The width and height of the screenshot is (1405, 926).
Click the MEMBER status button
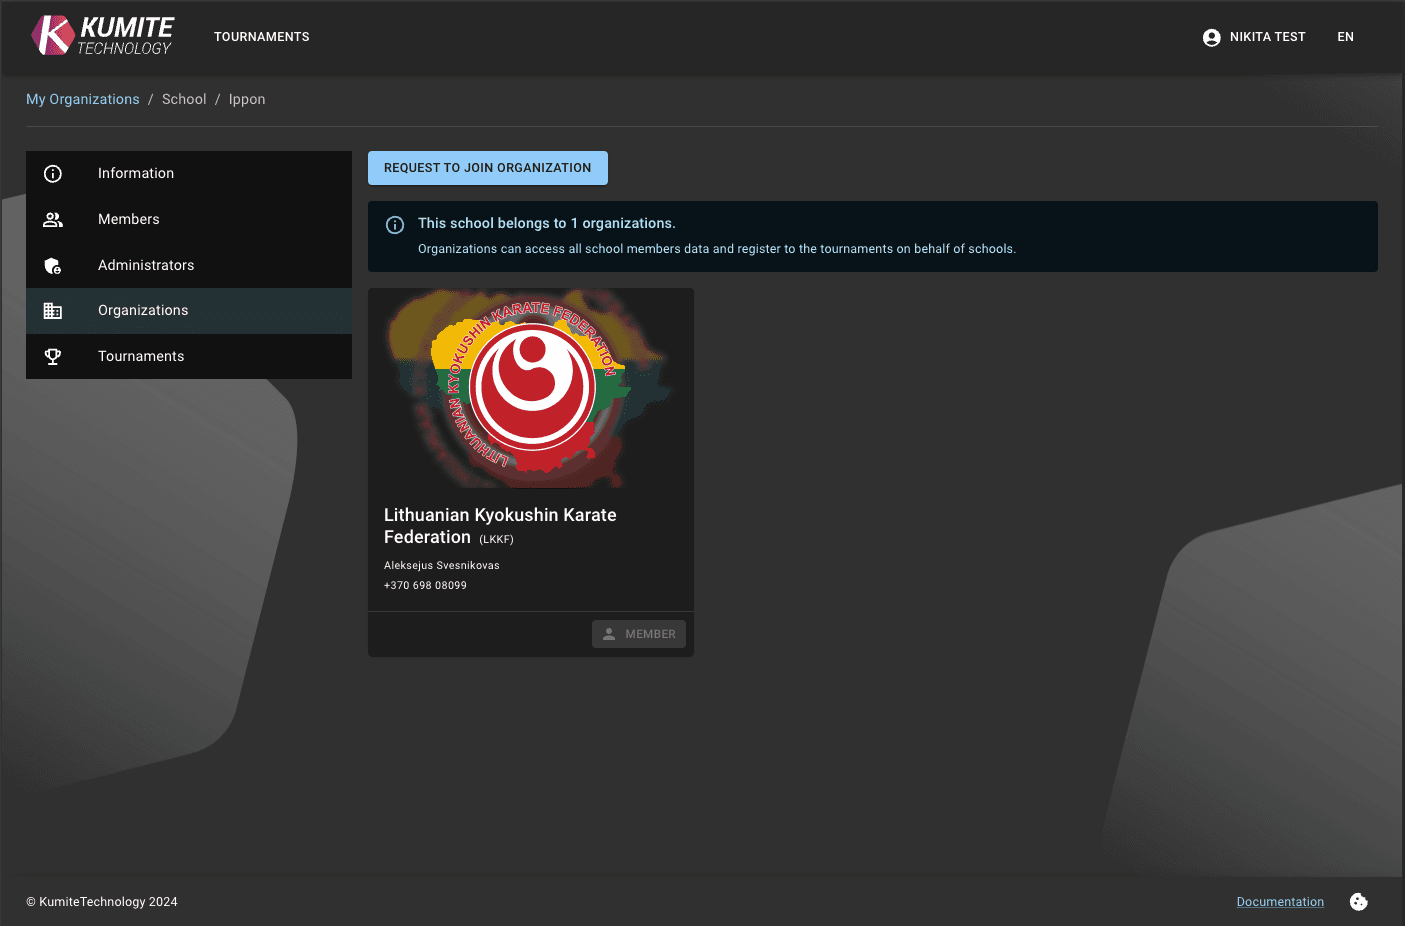click(x=638, y=634)
